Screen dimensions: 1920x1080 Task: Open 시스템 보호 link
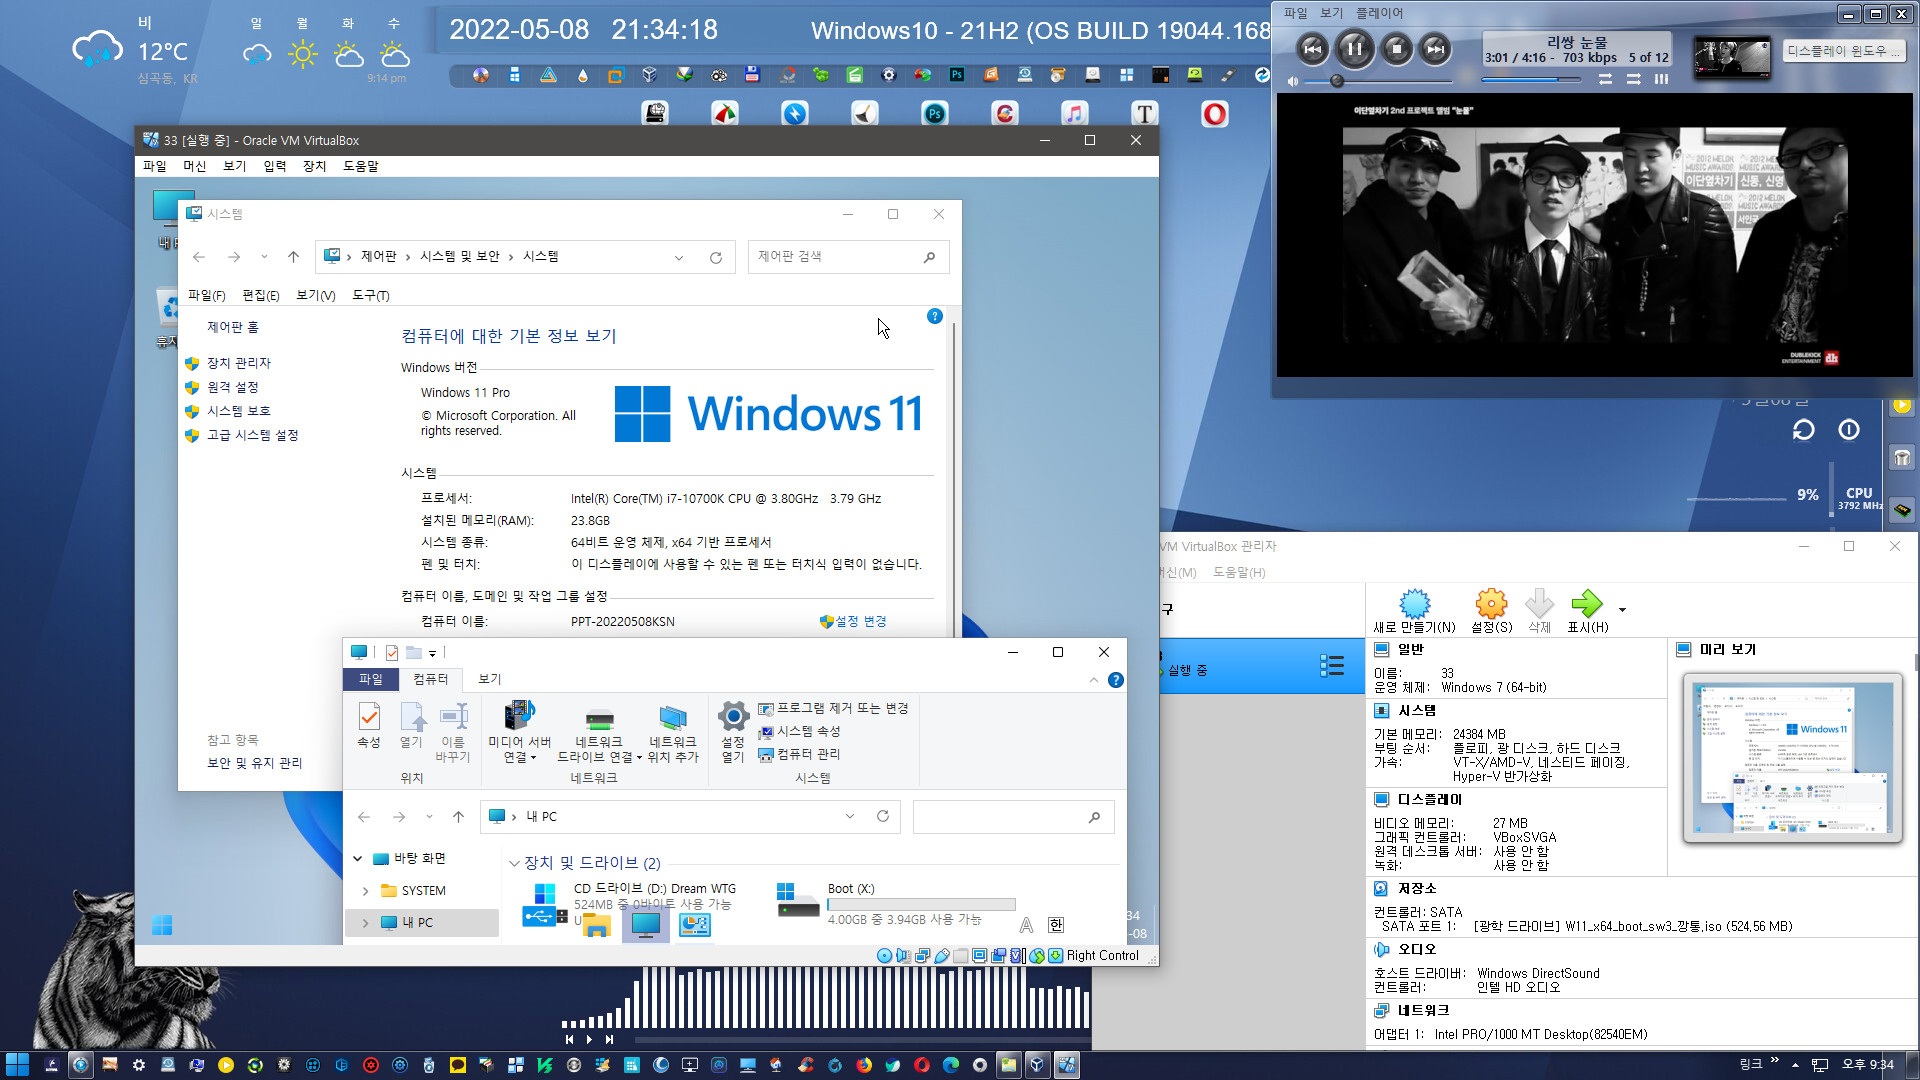238,411
